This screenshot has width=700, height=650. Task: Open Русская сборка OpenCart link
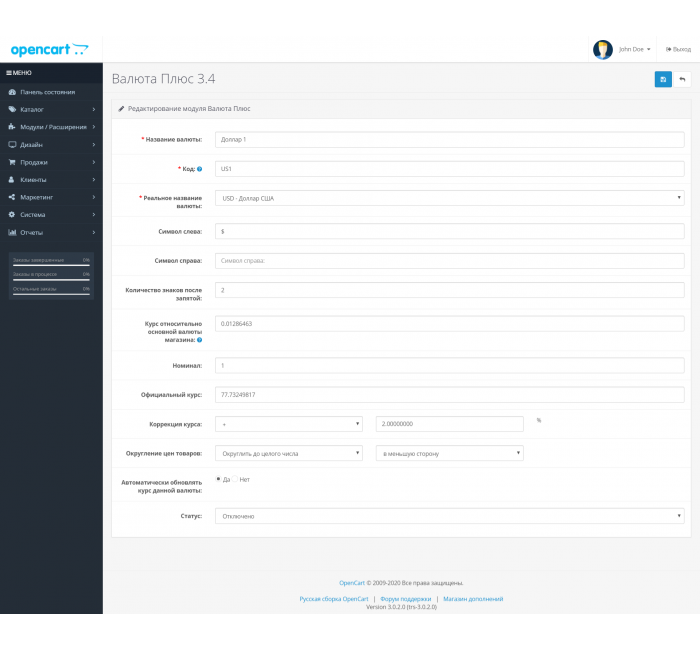(334, 599)
